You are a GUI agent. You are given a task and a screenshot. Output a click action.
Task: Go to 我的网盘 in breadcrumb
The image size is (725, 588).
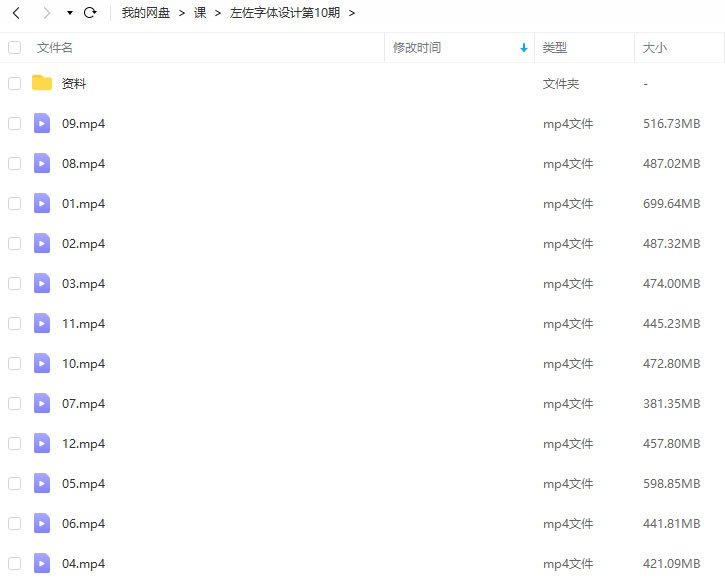coord(146,13)
